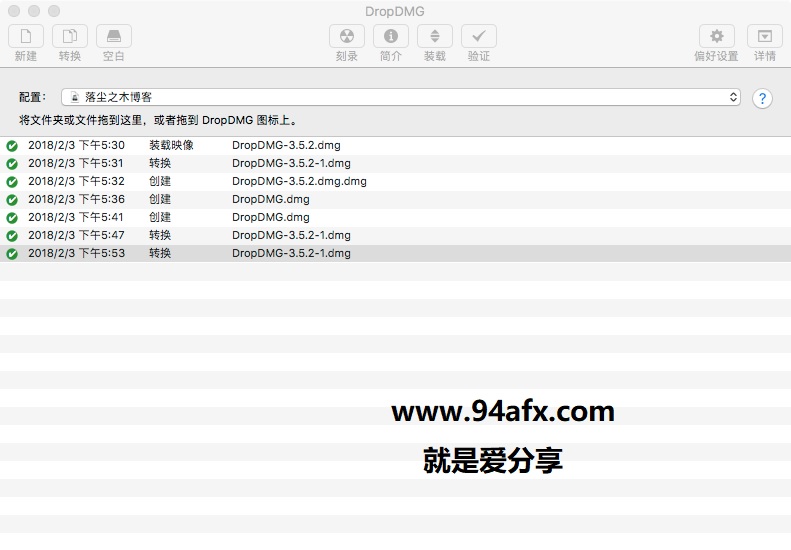Toggle the 详情 (Details) toolbar icon
Screen dimensions: 791x550
tap(764, 36)
